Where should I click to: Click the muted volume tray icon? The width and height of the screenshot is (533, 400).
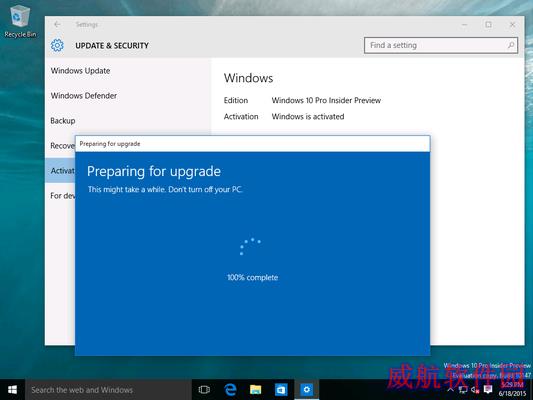(x=475, y=390)
